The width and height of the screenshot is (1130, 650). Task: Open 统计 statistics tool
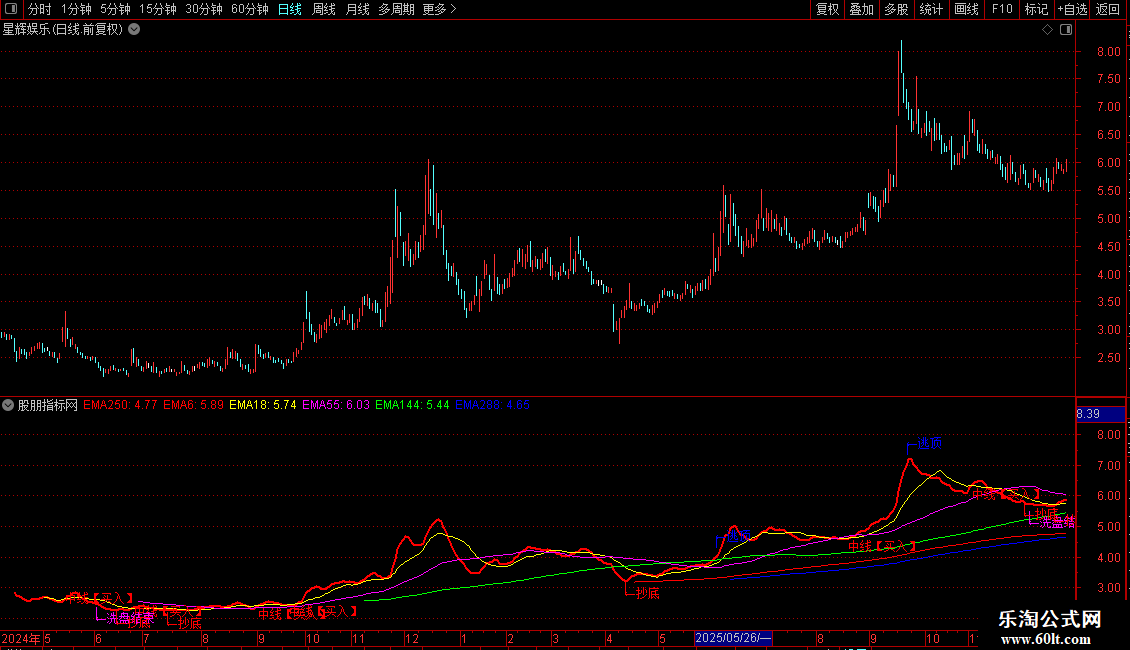pos(931,9)
